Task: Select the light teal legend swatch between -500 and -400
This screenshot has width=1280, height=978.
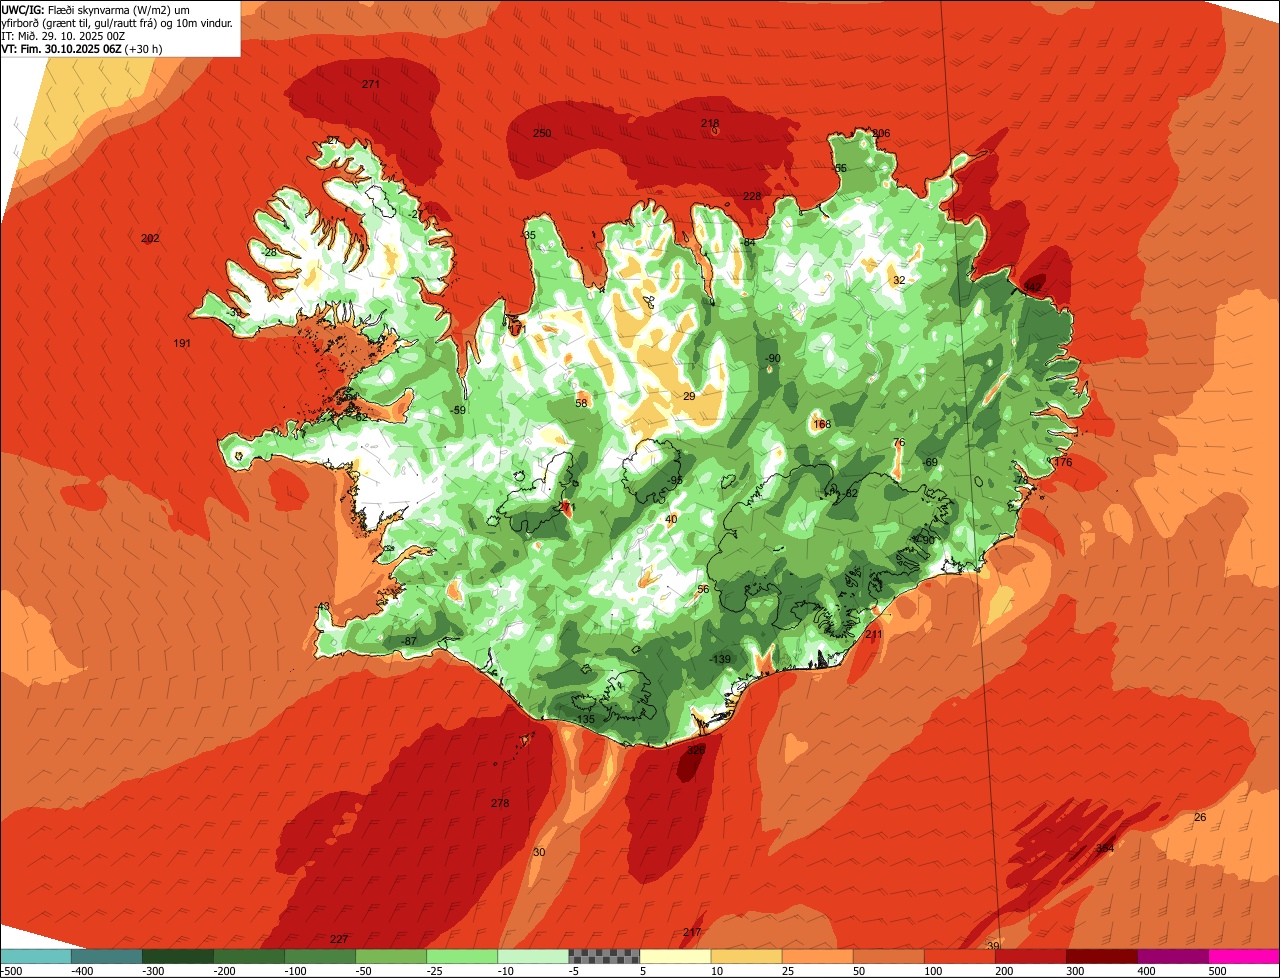Action: pyautogui.click(x=36, y=956)
